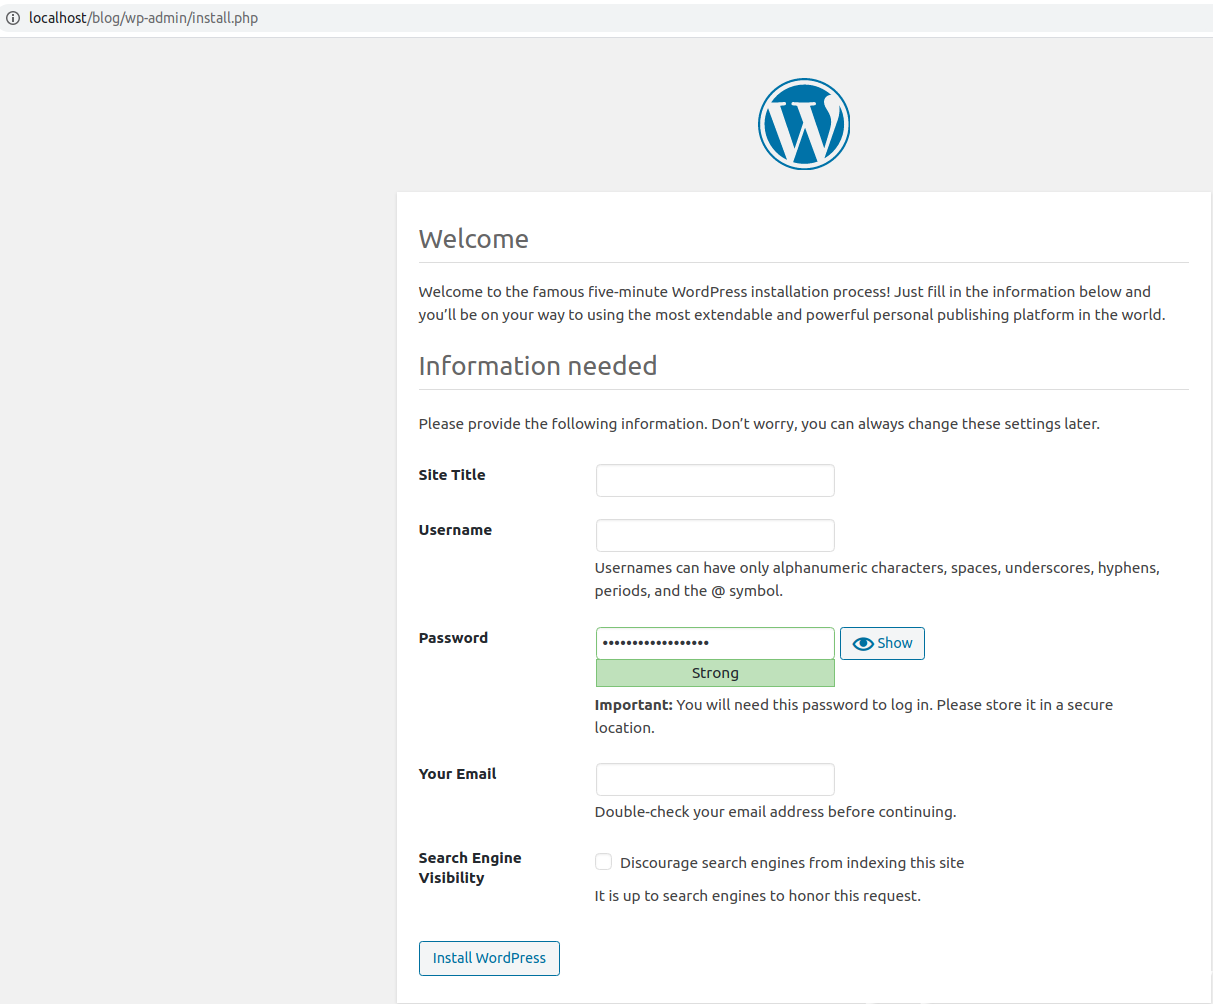
Task: Click the 'Usernames can have only alphanumeric' hint
Action: [877, 579]
